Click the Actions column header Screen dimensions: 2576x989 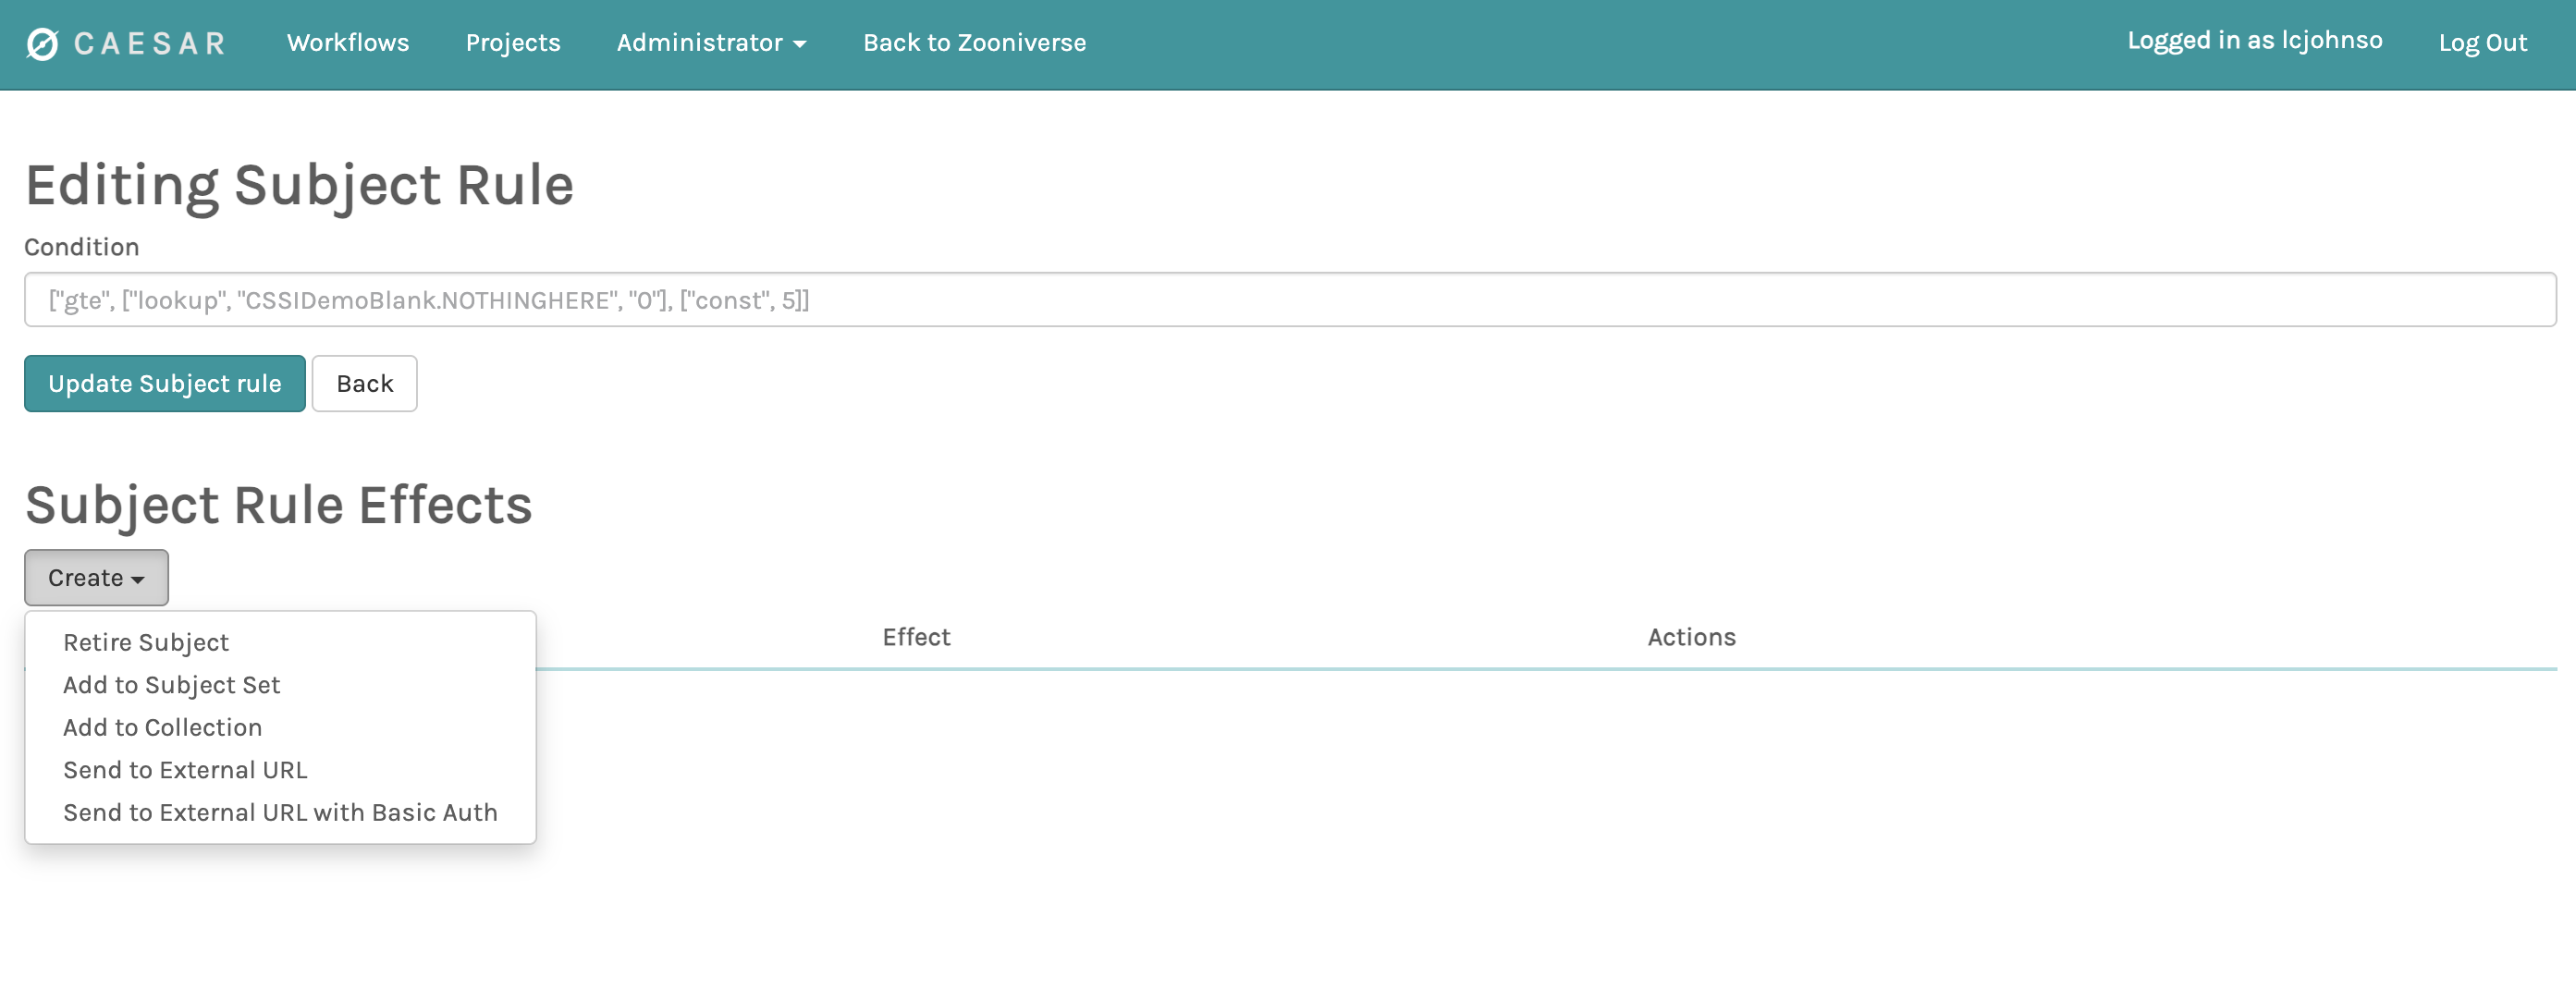coord(1690,637)
